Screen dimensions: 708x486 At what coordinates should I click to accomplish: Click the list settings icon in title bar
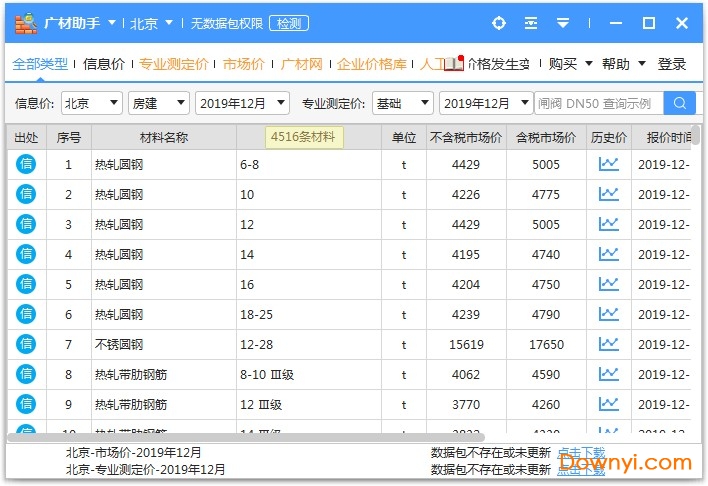531,23
